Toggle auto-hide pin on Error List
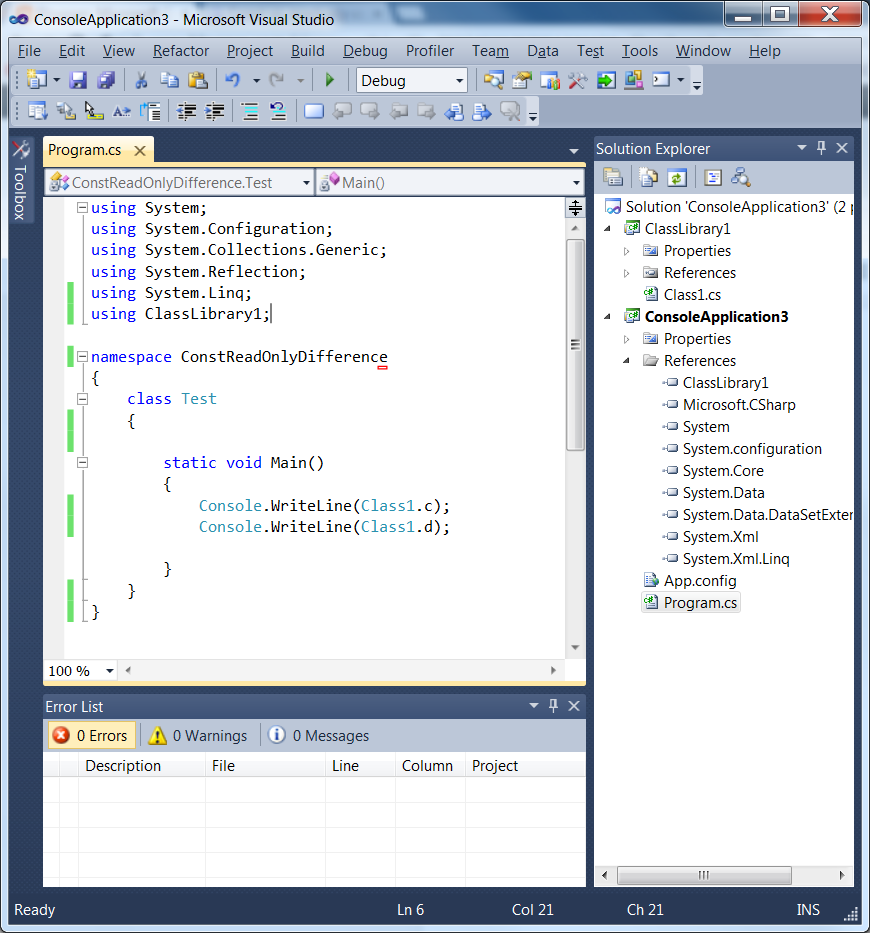 click(x=553, y=706)
